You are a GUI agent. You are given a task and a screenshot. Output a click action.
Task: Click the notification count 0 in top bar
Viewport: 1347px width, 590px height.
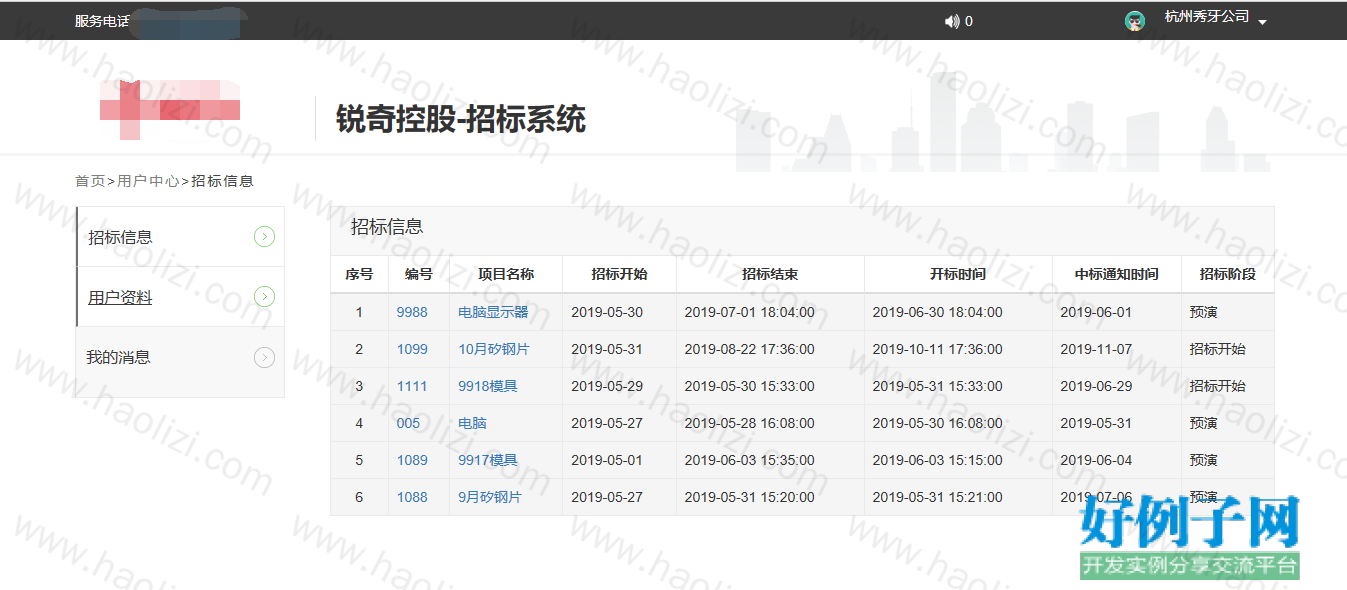969,21
